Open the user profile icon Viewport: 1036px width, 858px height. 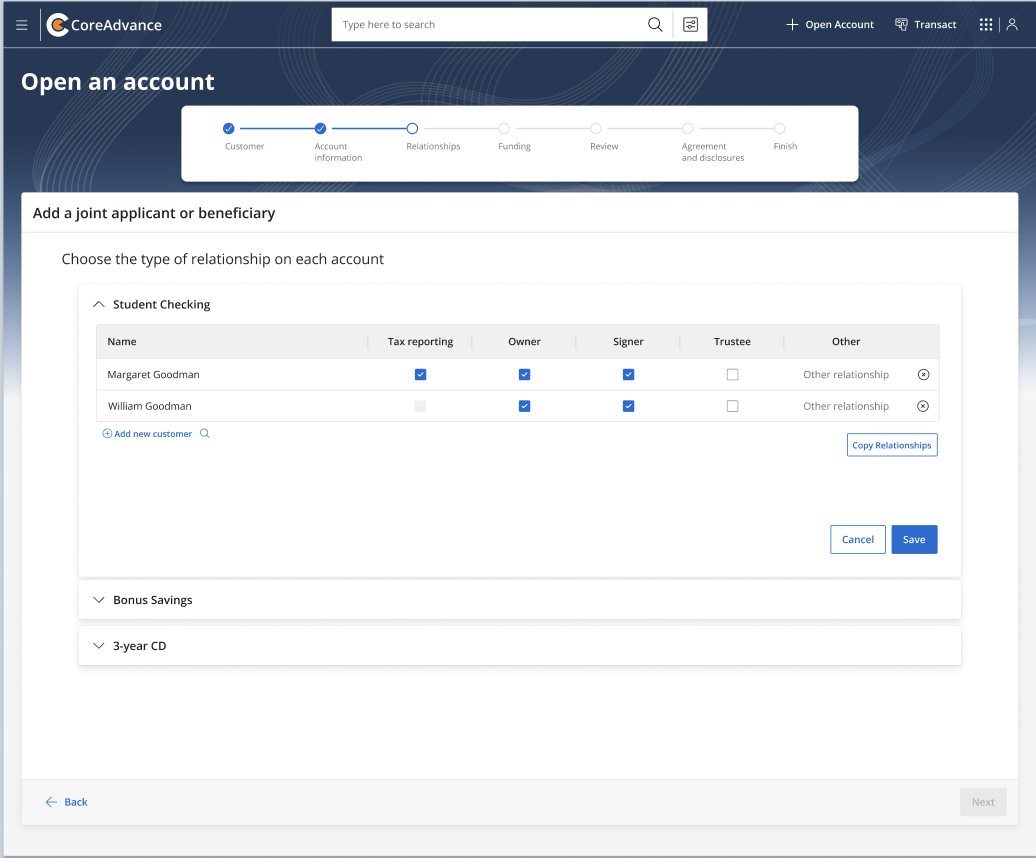tap(1012, 24)
